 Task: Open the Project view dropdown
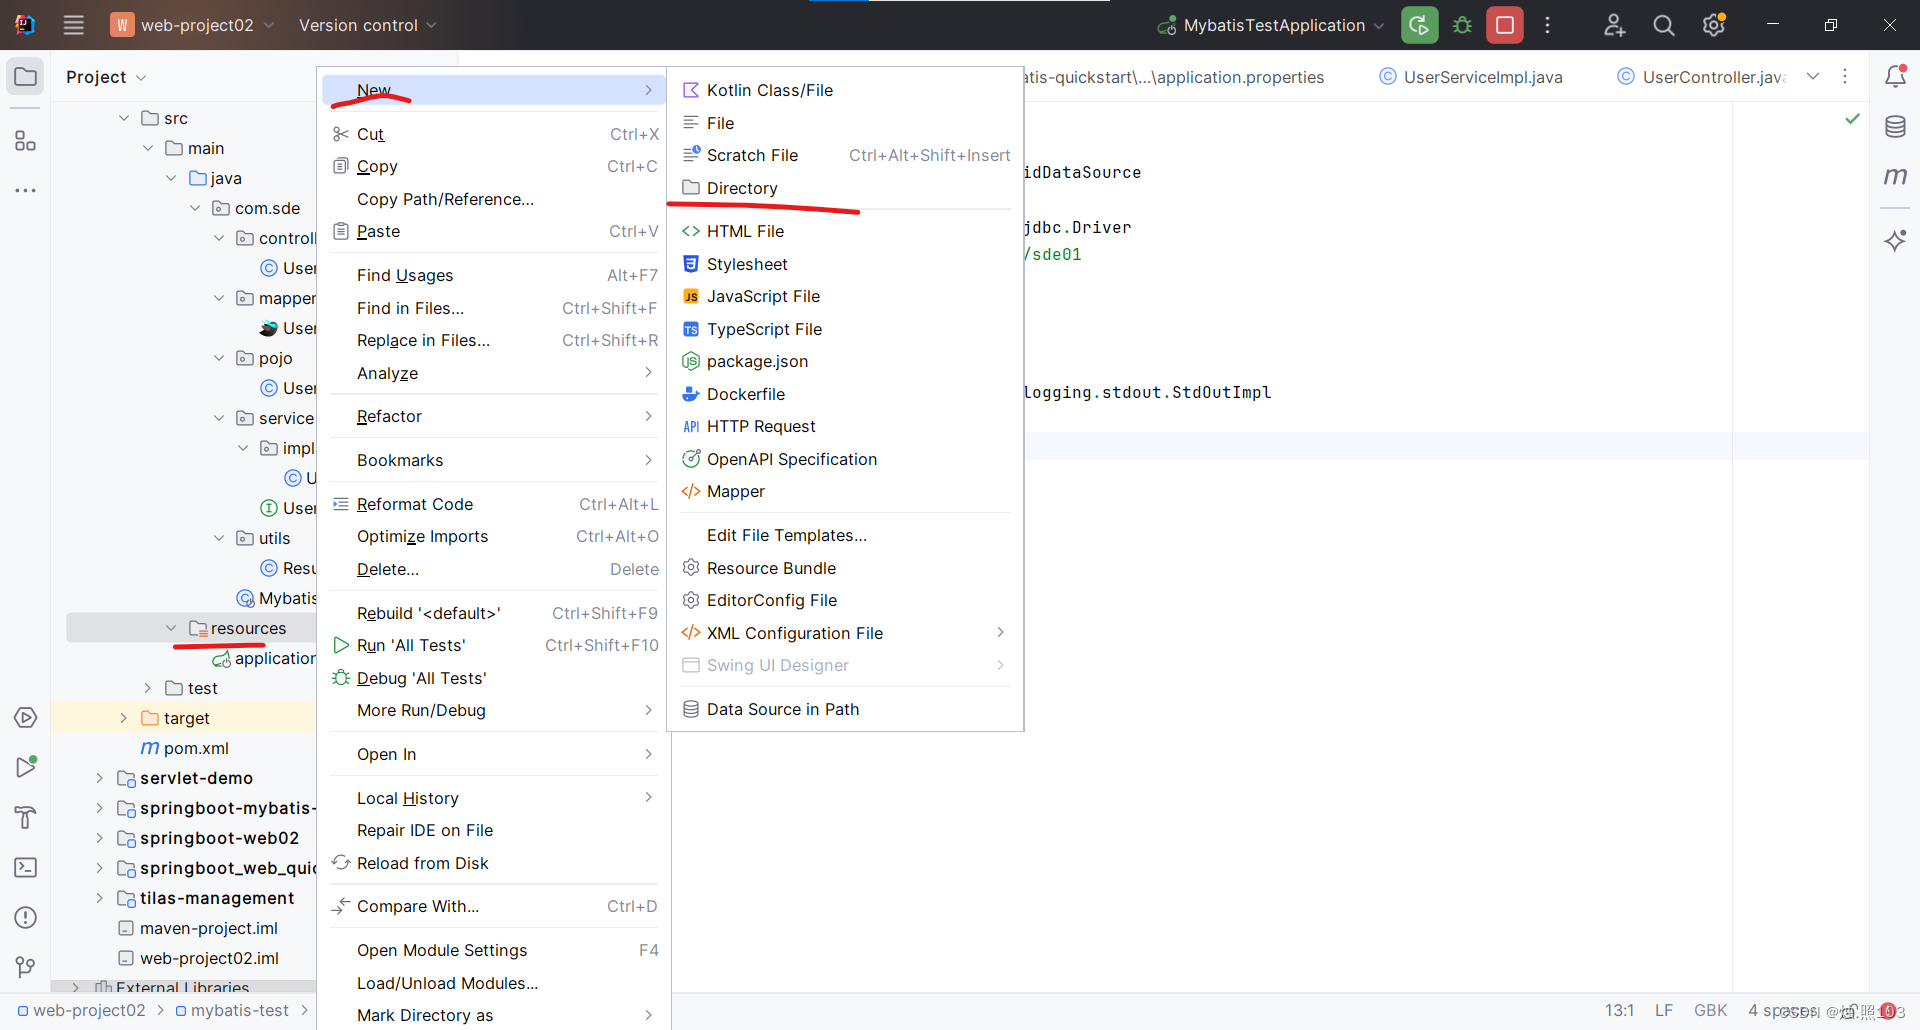coord(106,77)
